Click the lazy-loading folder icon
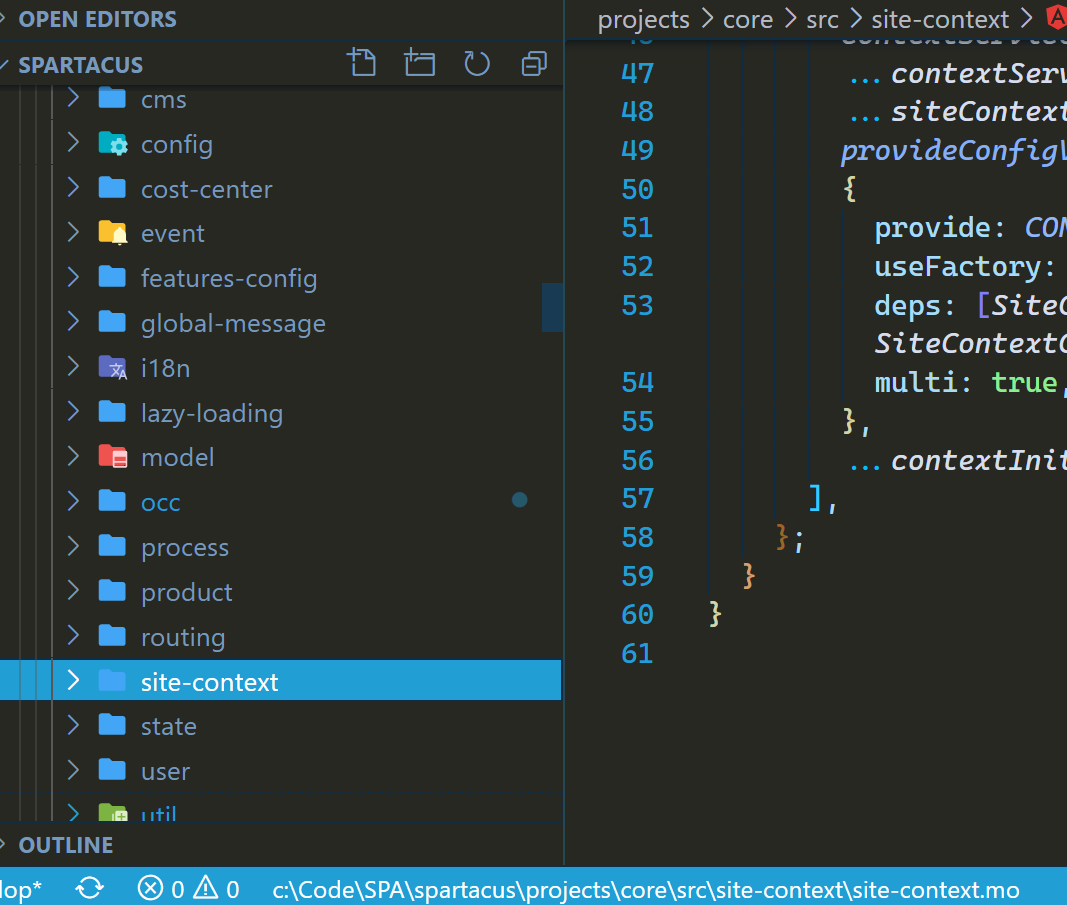 [x=112, y=412]
